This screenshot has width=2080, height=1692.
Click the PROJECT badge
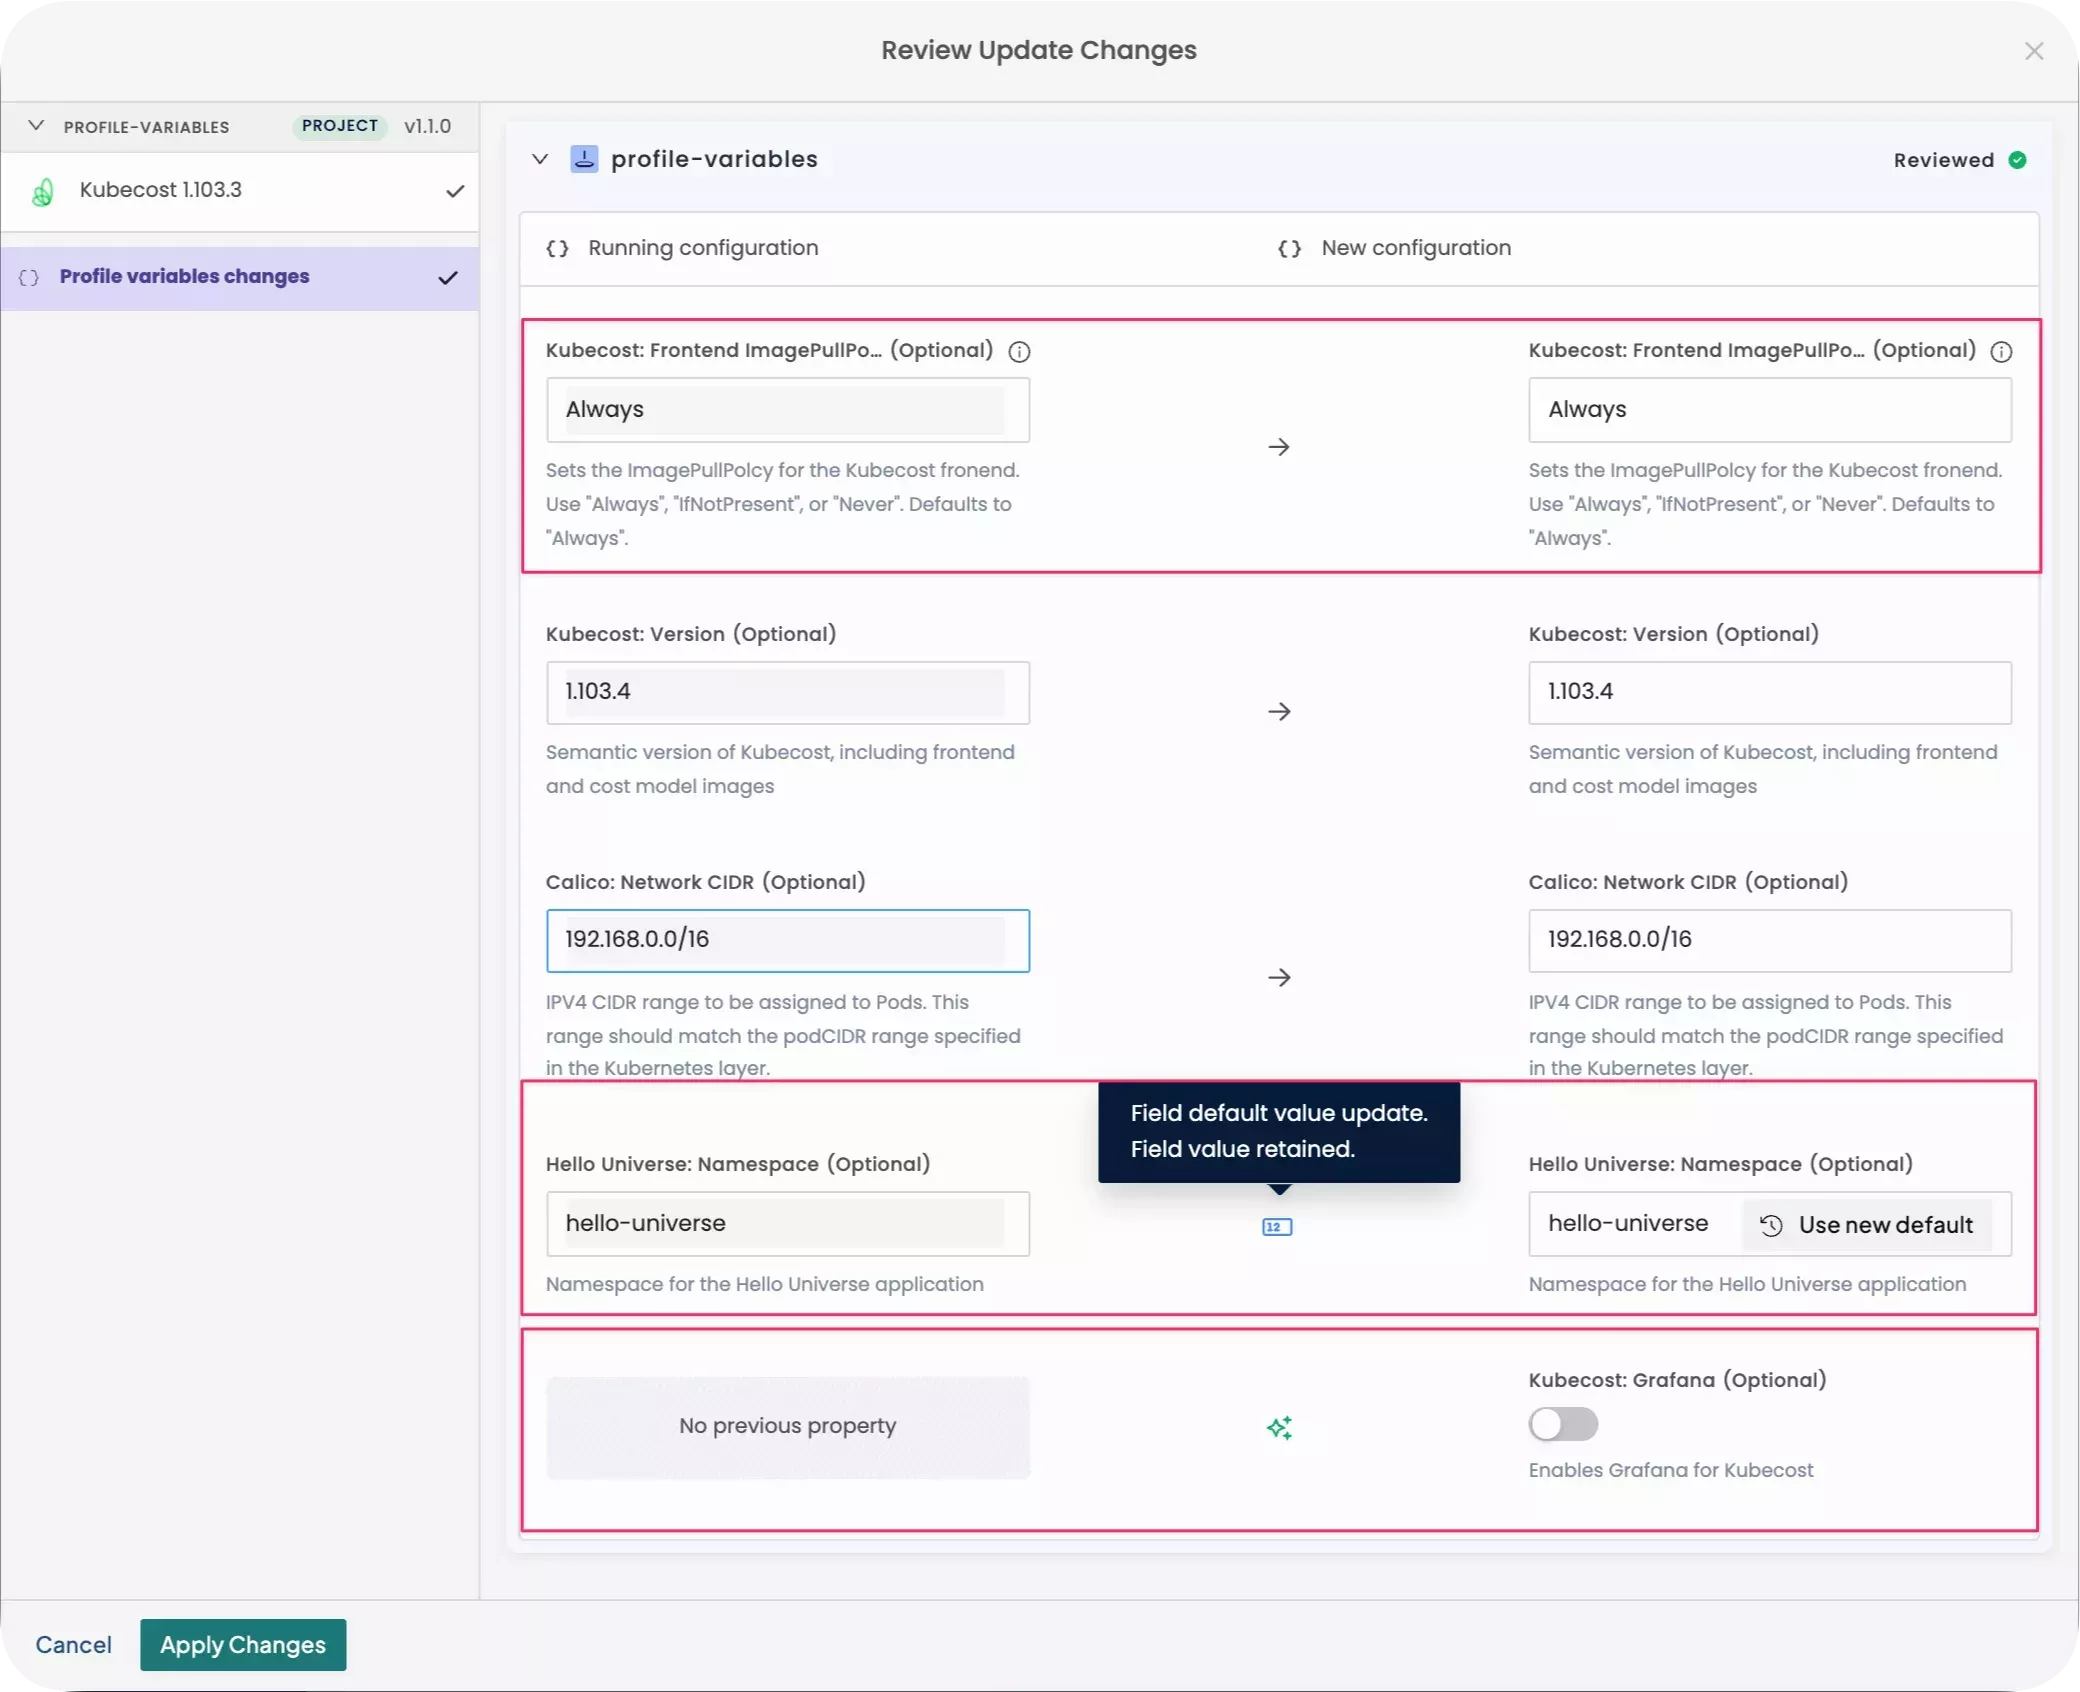[340, 126]
